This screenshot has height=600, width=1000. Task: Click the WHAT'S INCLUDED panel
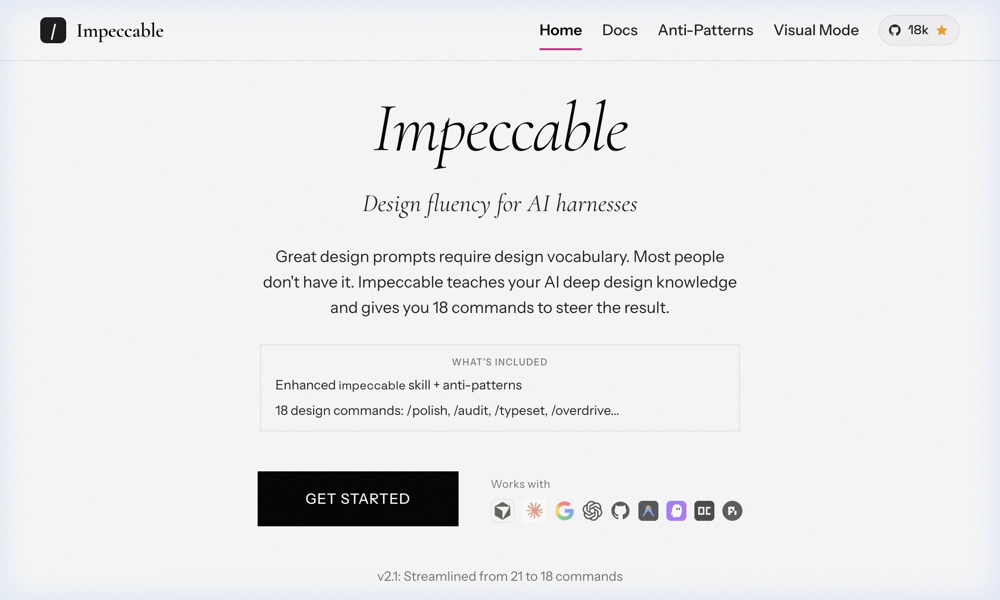click(x=499, y=387)
